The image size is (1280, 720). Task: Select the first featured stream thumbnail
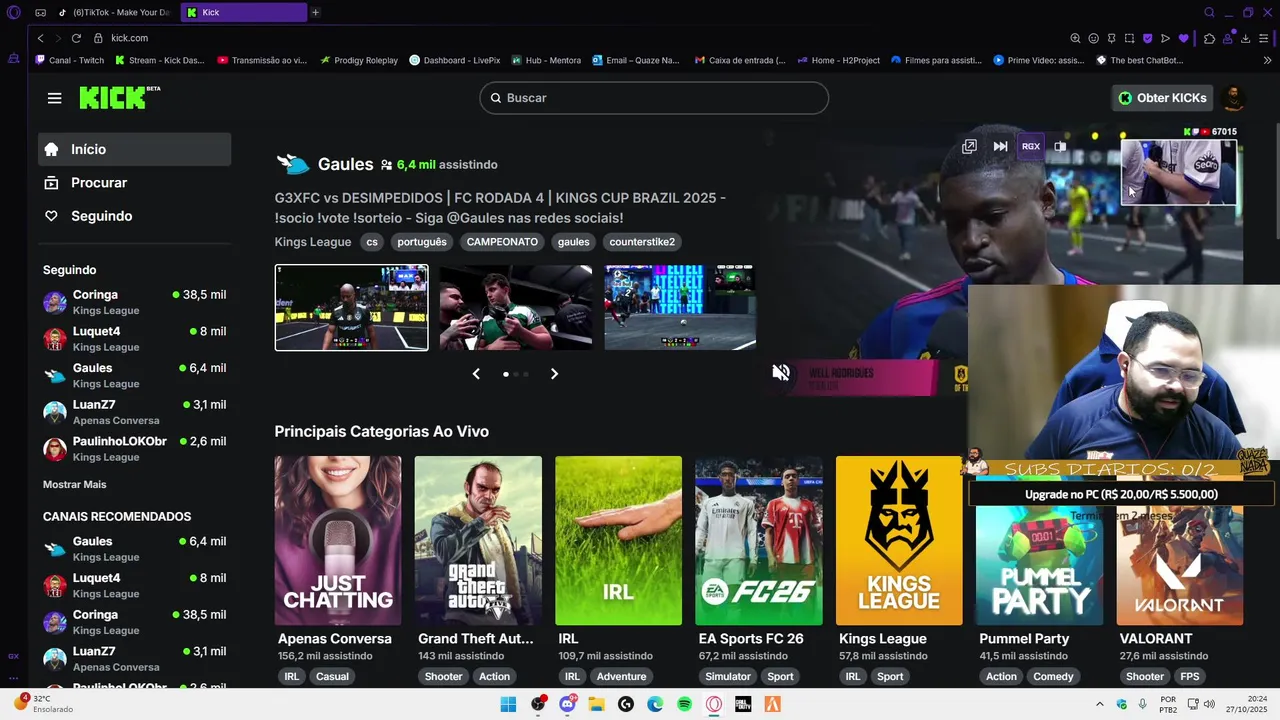(x=351, y=308)
